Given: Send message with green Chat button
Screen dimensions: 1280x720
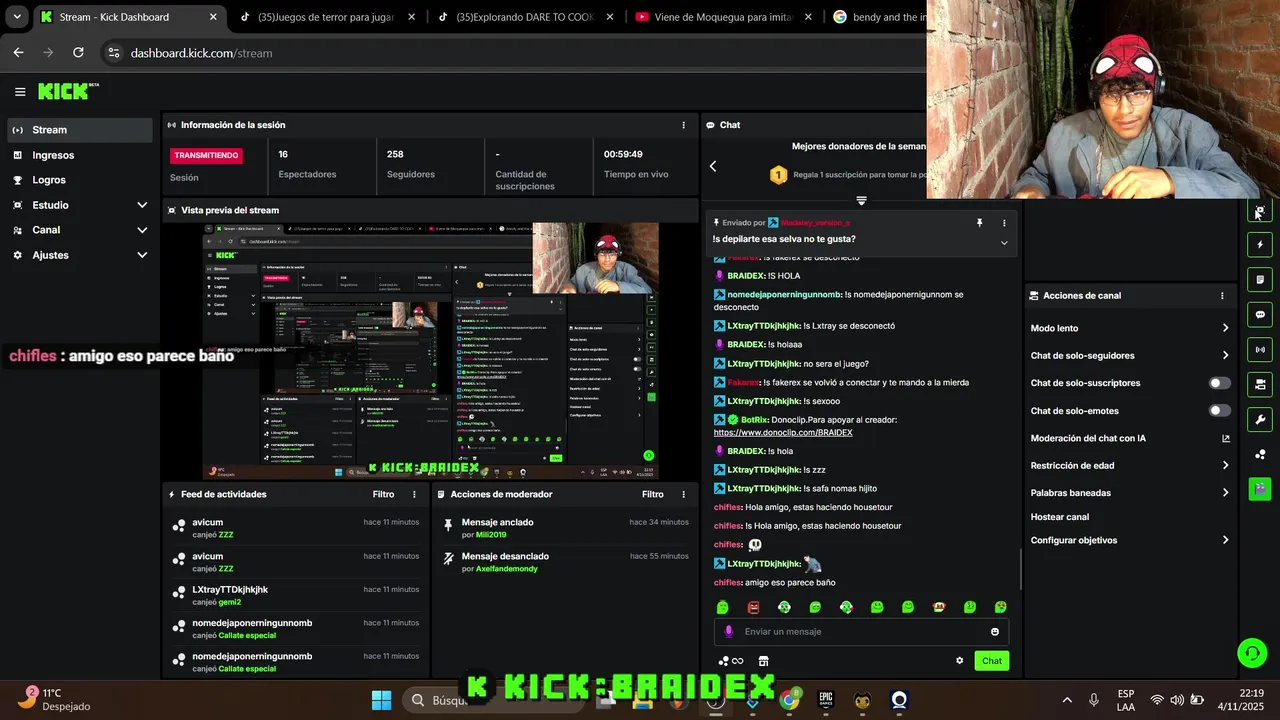Looking at the screenshot, I should 991,661.
